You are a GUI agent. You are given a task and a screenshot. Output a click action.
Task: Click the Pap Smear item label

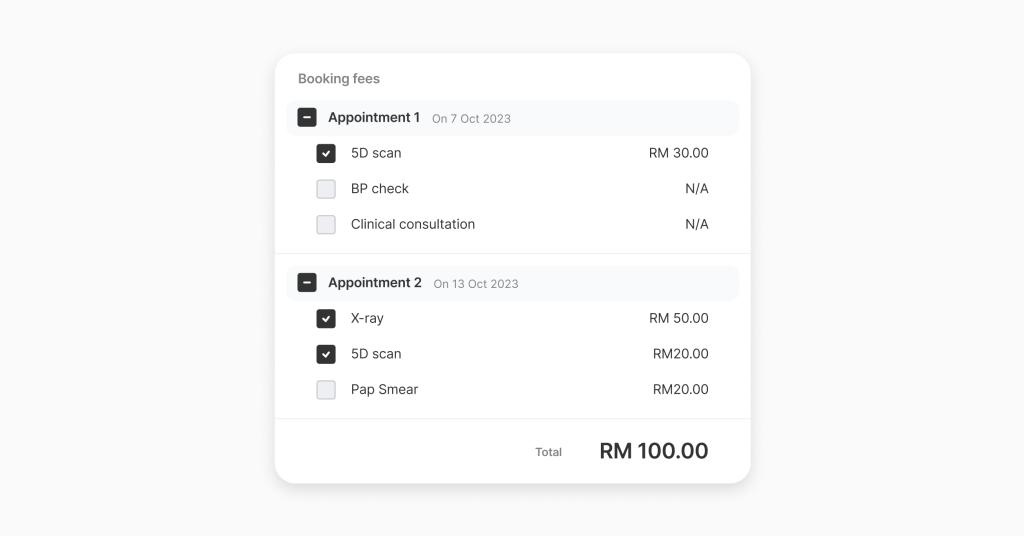pos(384,389)
